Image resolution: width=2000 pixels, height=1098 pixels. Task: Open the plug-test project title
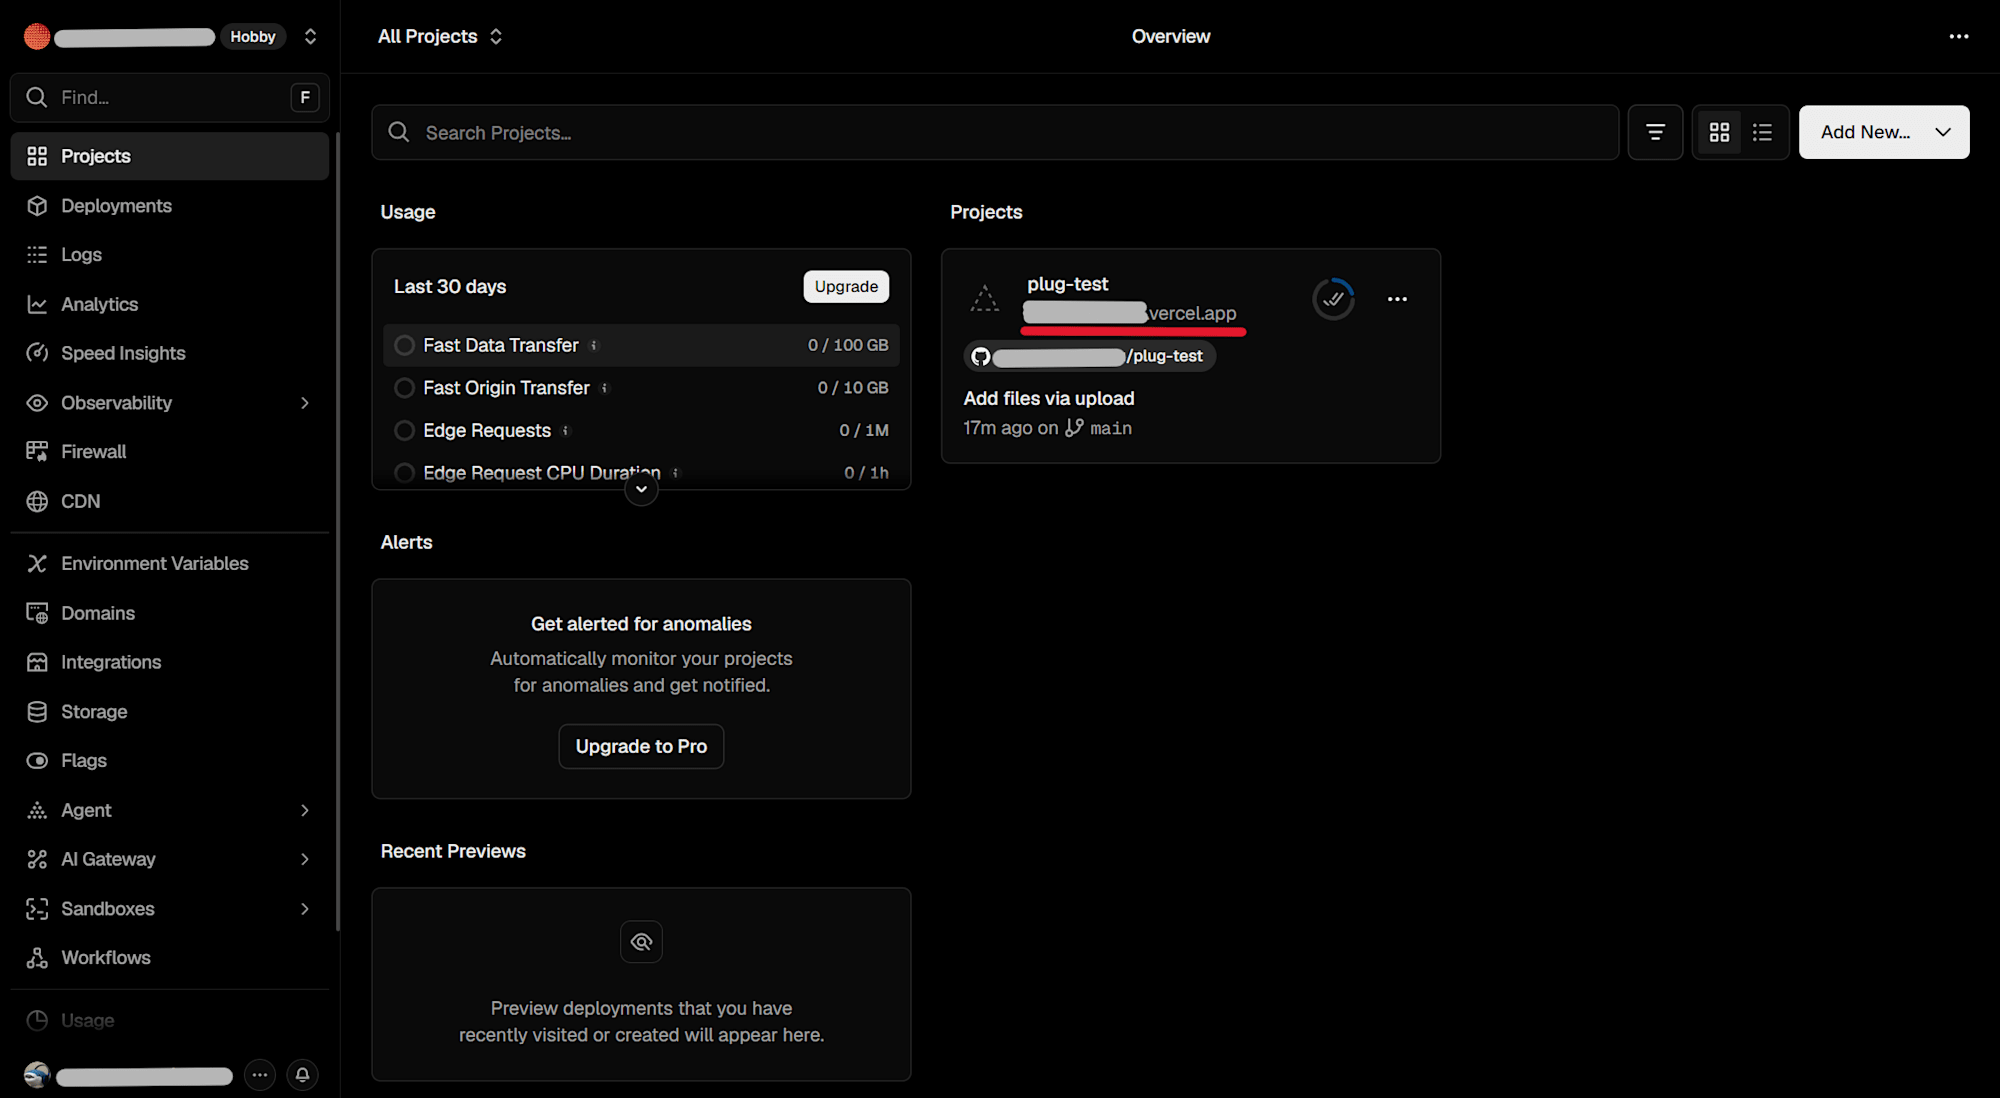(x=1067, y=284)
